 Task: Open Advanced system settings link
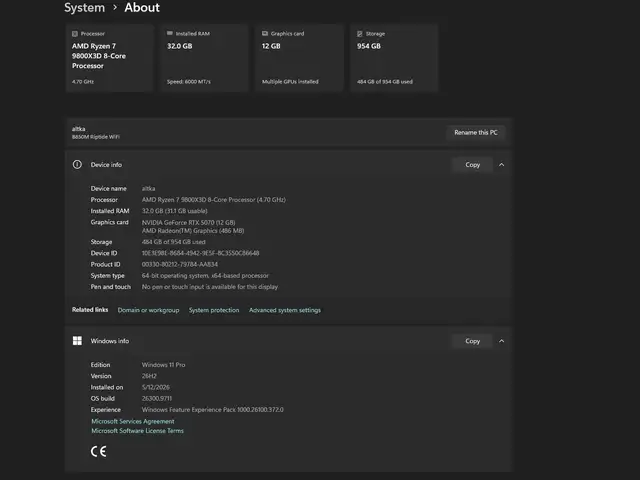coord(285,310)
